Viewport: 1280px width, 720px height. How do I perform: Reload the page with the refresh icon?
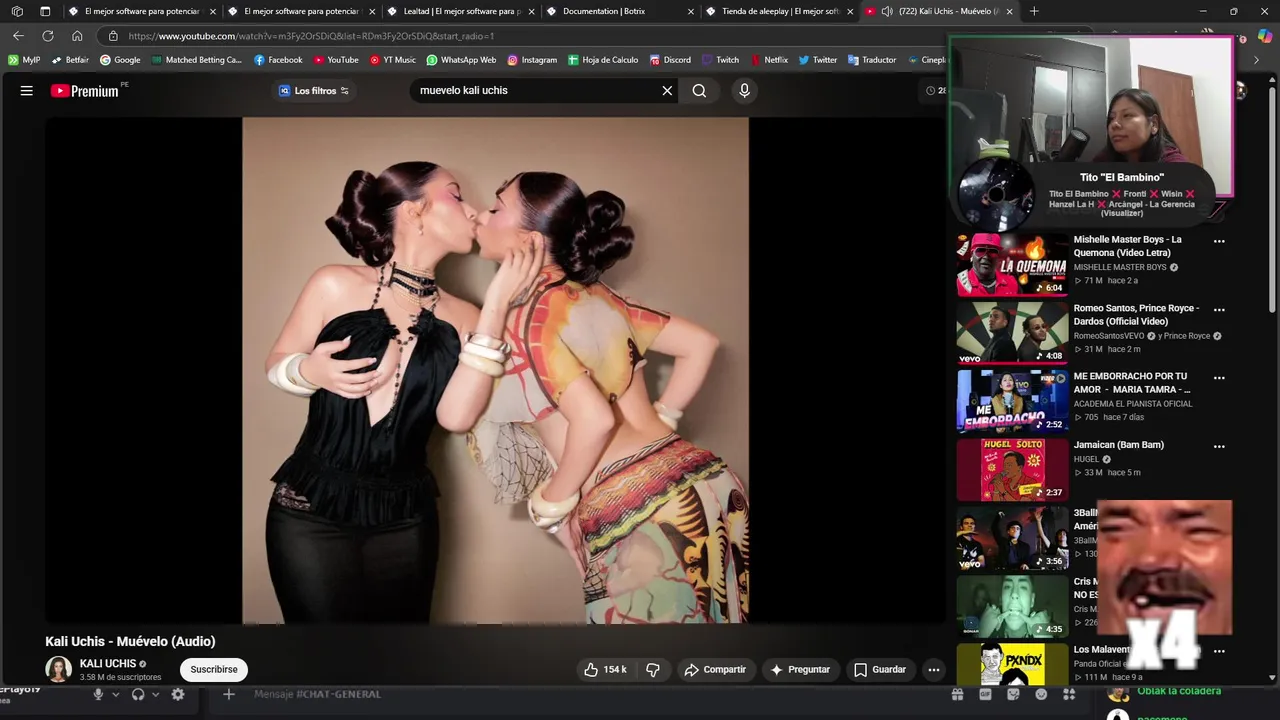47,36
